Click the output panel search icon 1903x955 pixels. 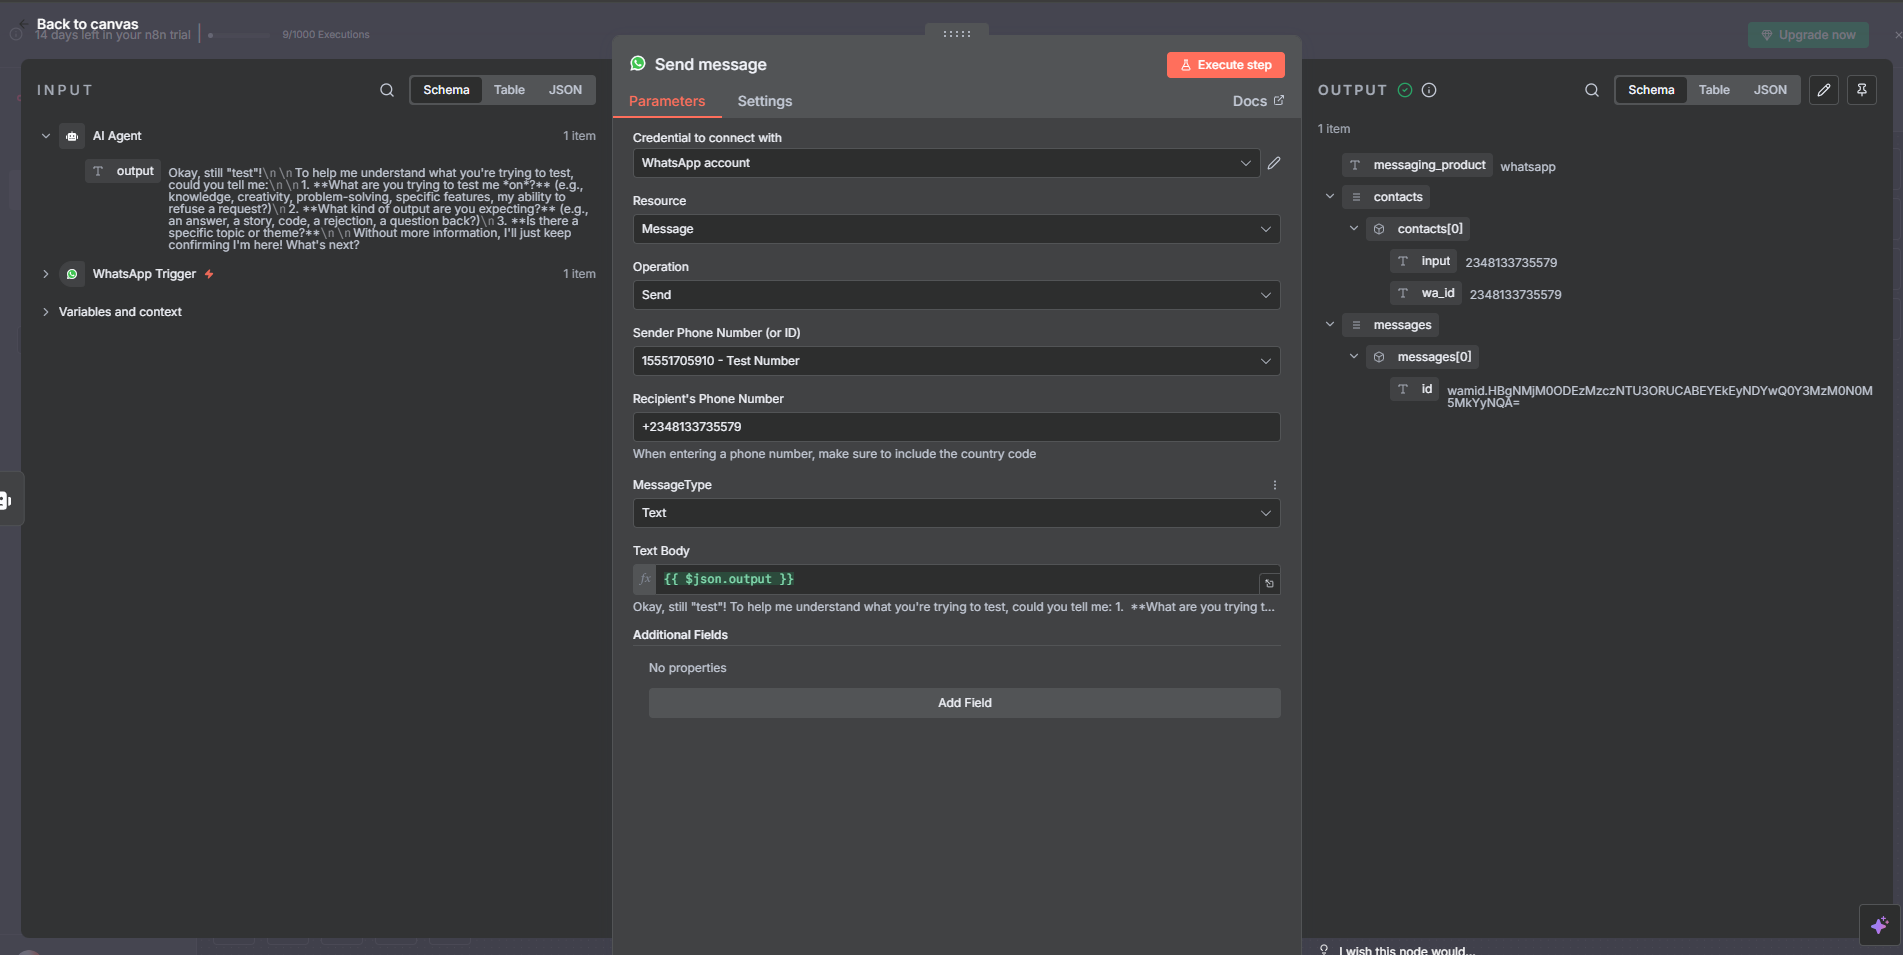click(x=1591, y=90)
